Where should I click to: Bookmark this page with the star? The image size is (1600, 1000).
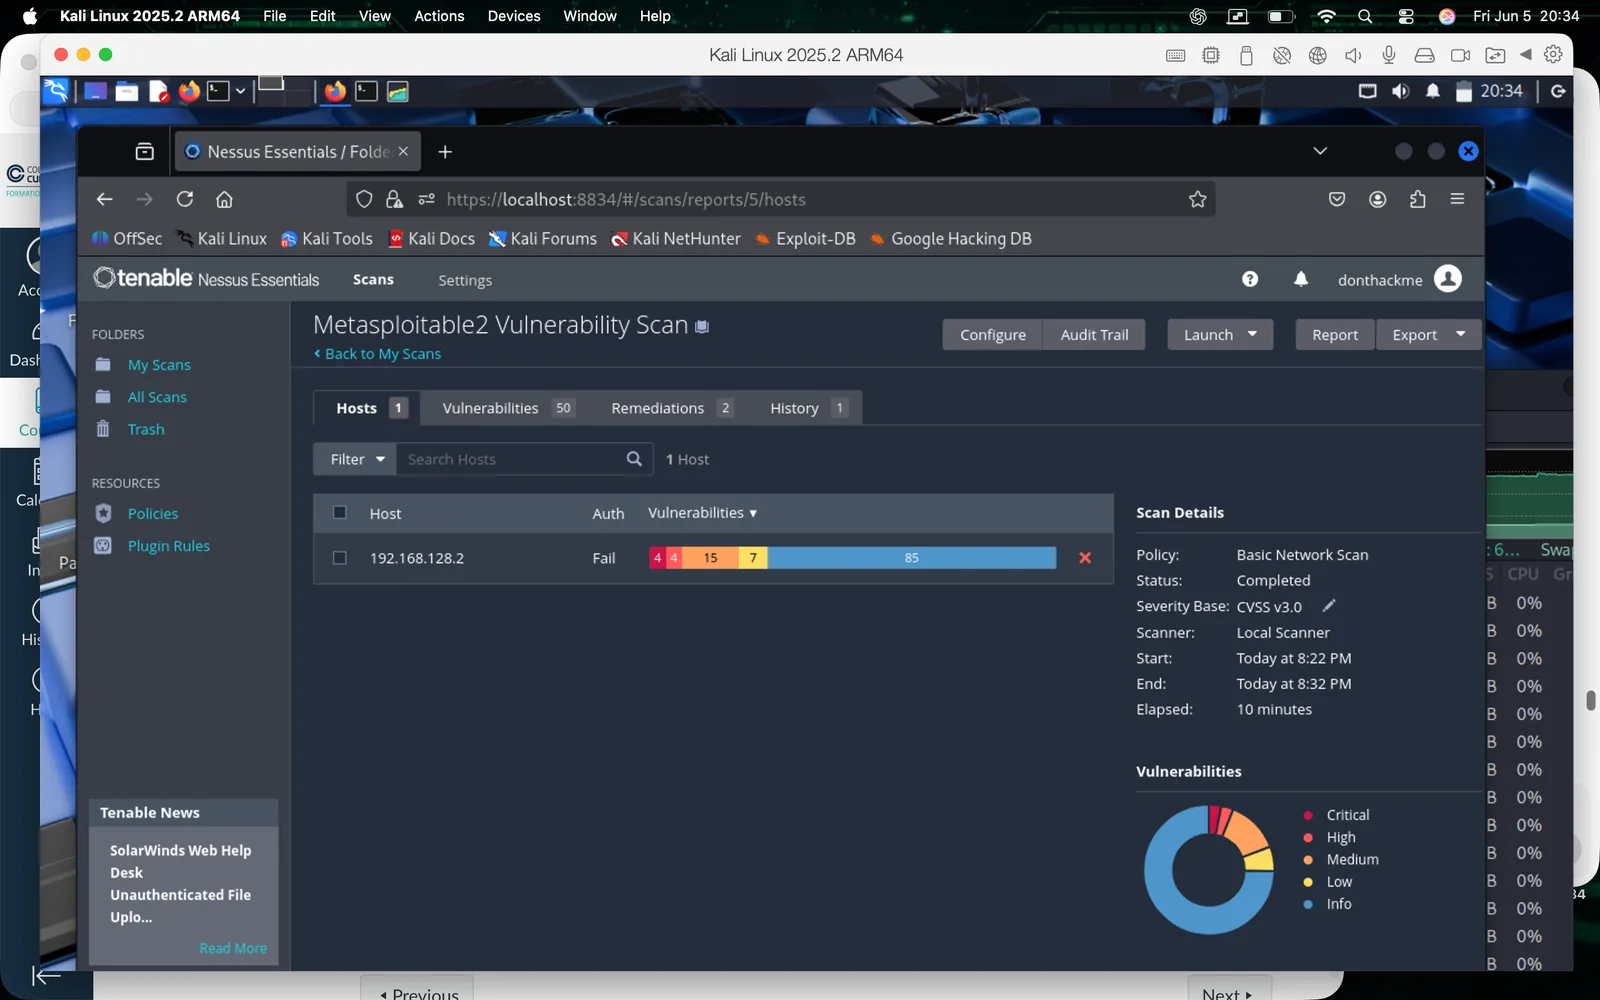click(x=1197, y=199)
